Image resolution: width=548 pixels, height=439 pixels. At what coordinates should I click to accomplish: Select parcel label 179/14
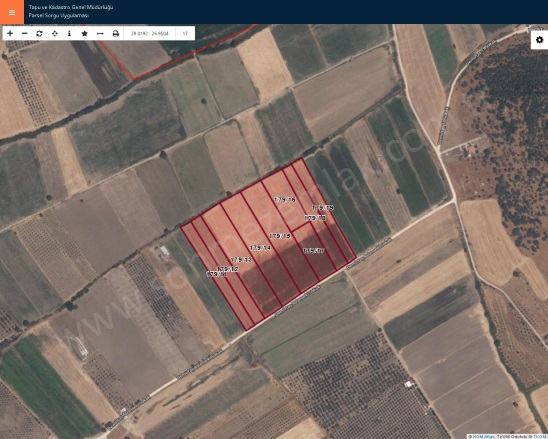[x=260, y=248]
